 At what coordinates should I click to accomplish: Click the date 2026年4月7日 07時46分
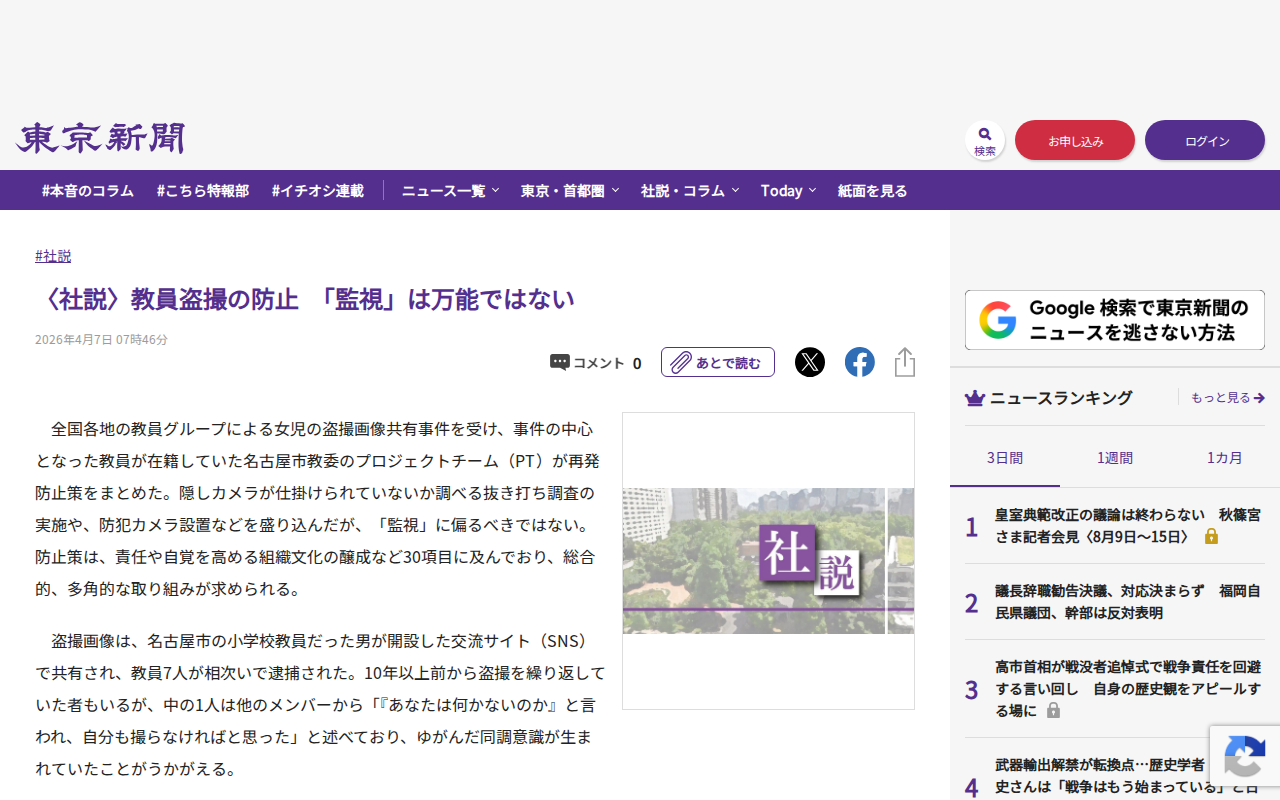(x=101, y=340)
